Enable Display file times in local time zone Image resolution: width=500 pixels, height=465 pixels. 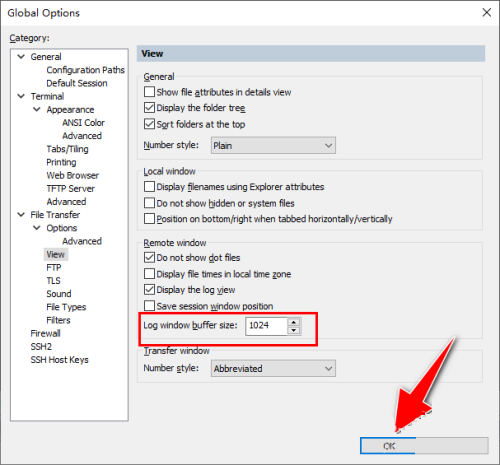149,274
